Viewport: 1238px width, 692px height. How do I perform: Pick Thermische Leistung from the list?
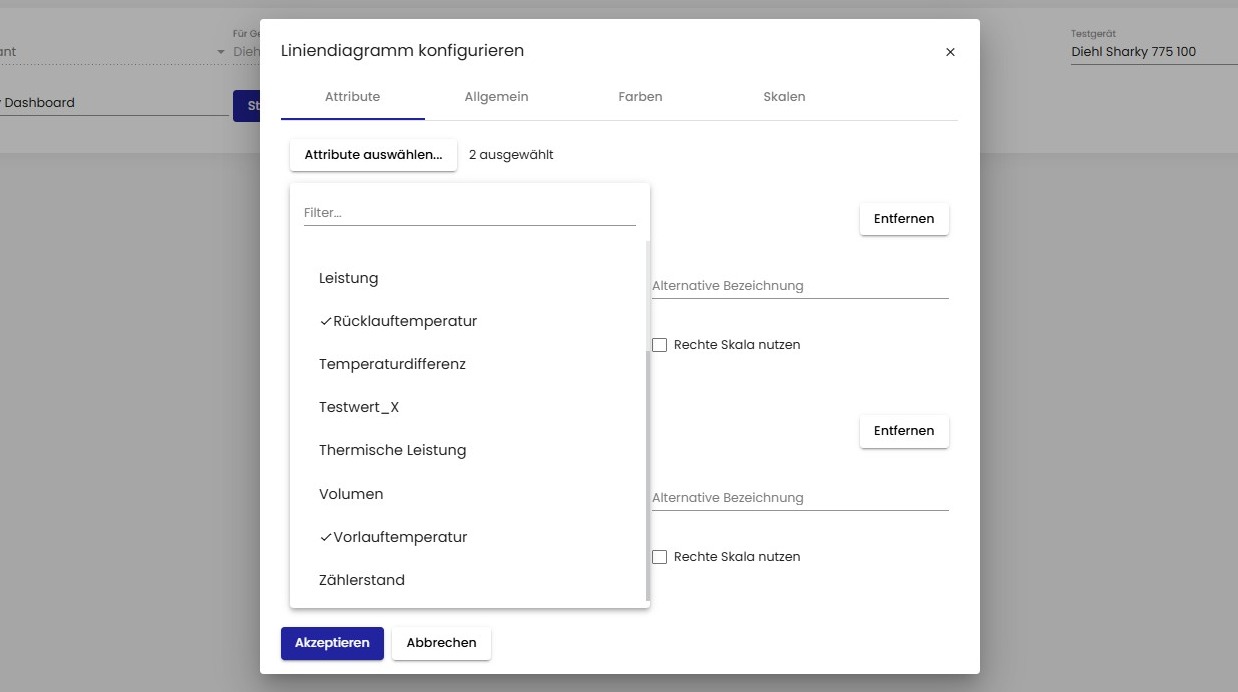pos(392,450)
